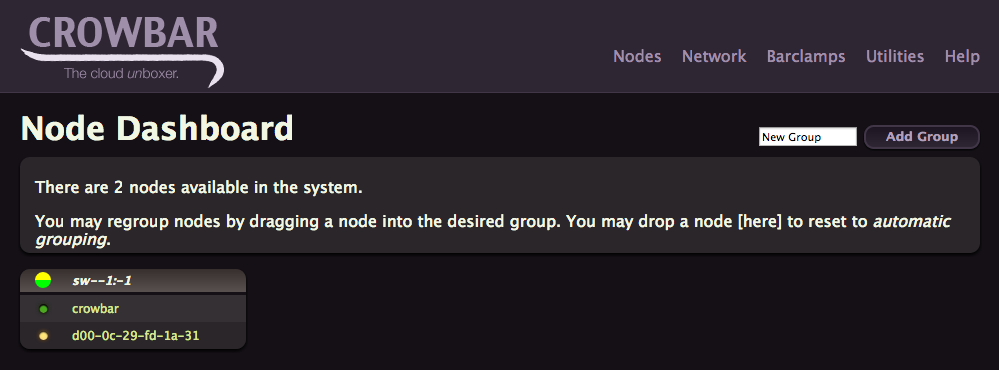Click the green status dot beside crowbar

pyautogui.click(x=43, y=309)
